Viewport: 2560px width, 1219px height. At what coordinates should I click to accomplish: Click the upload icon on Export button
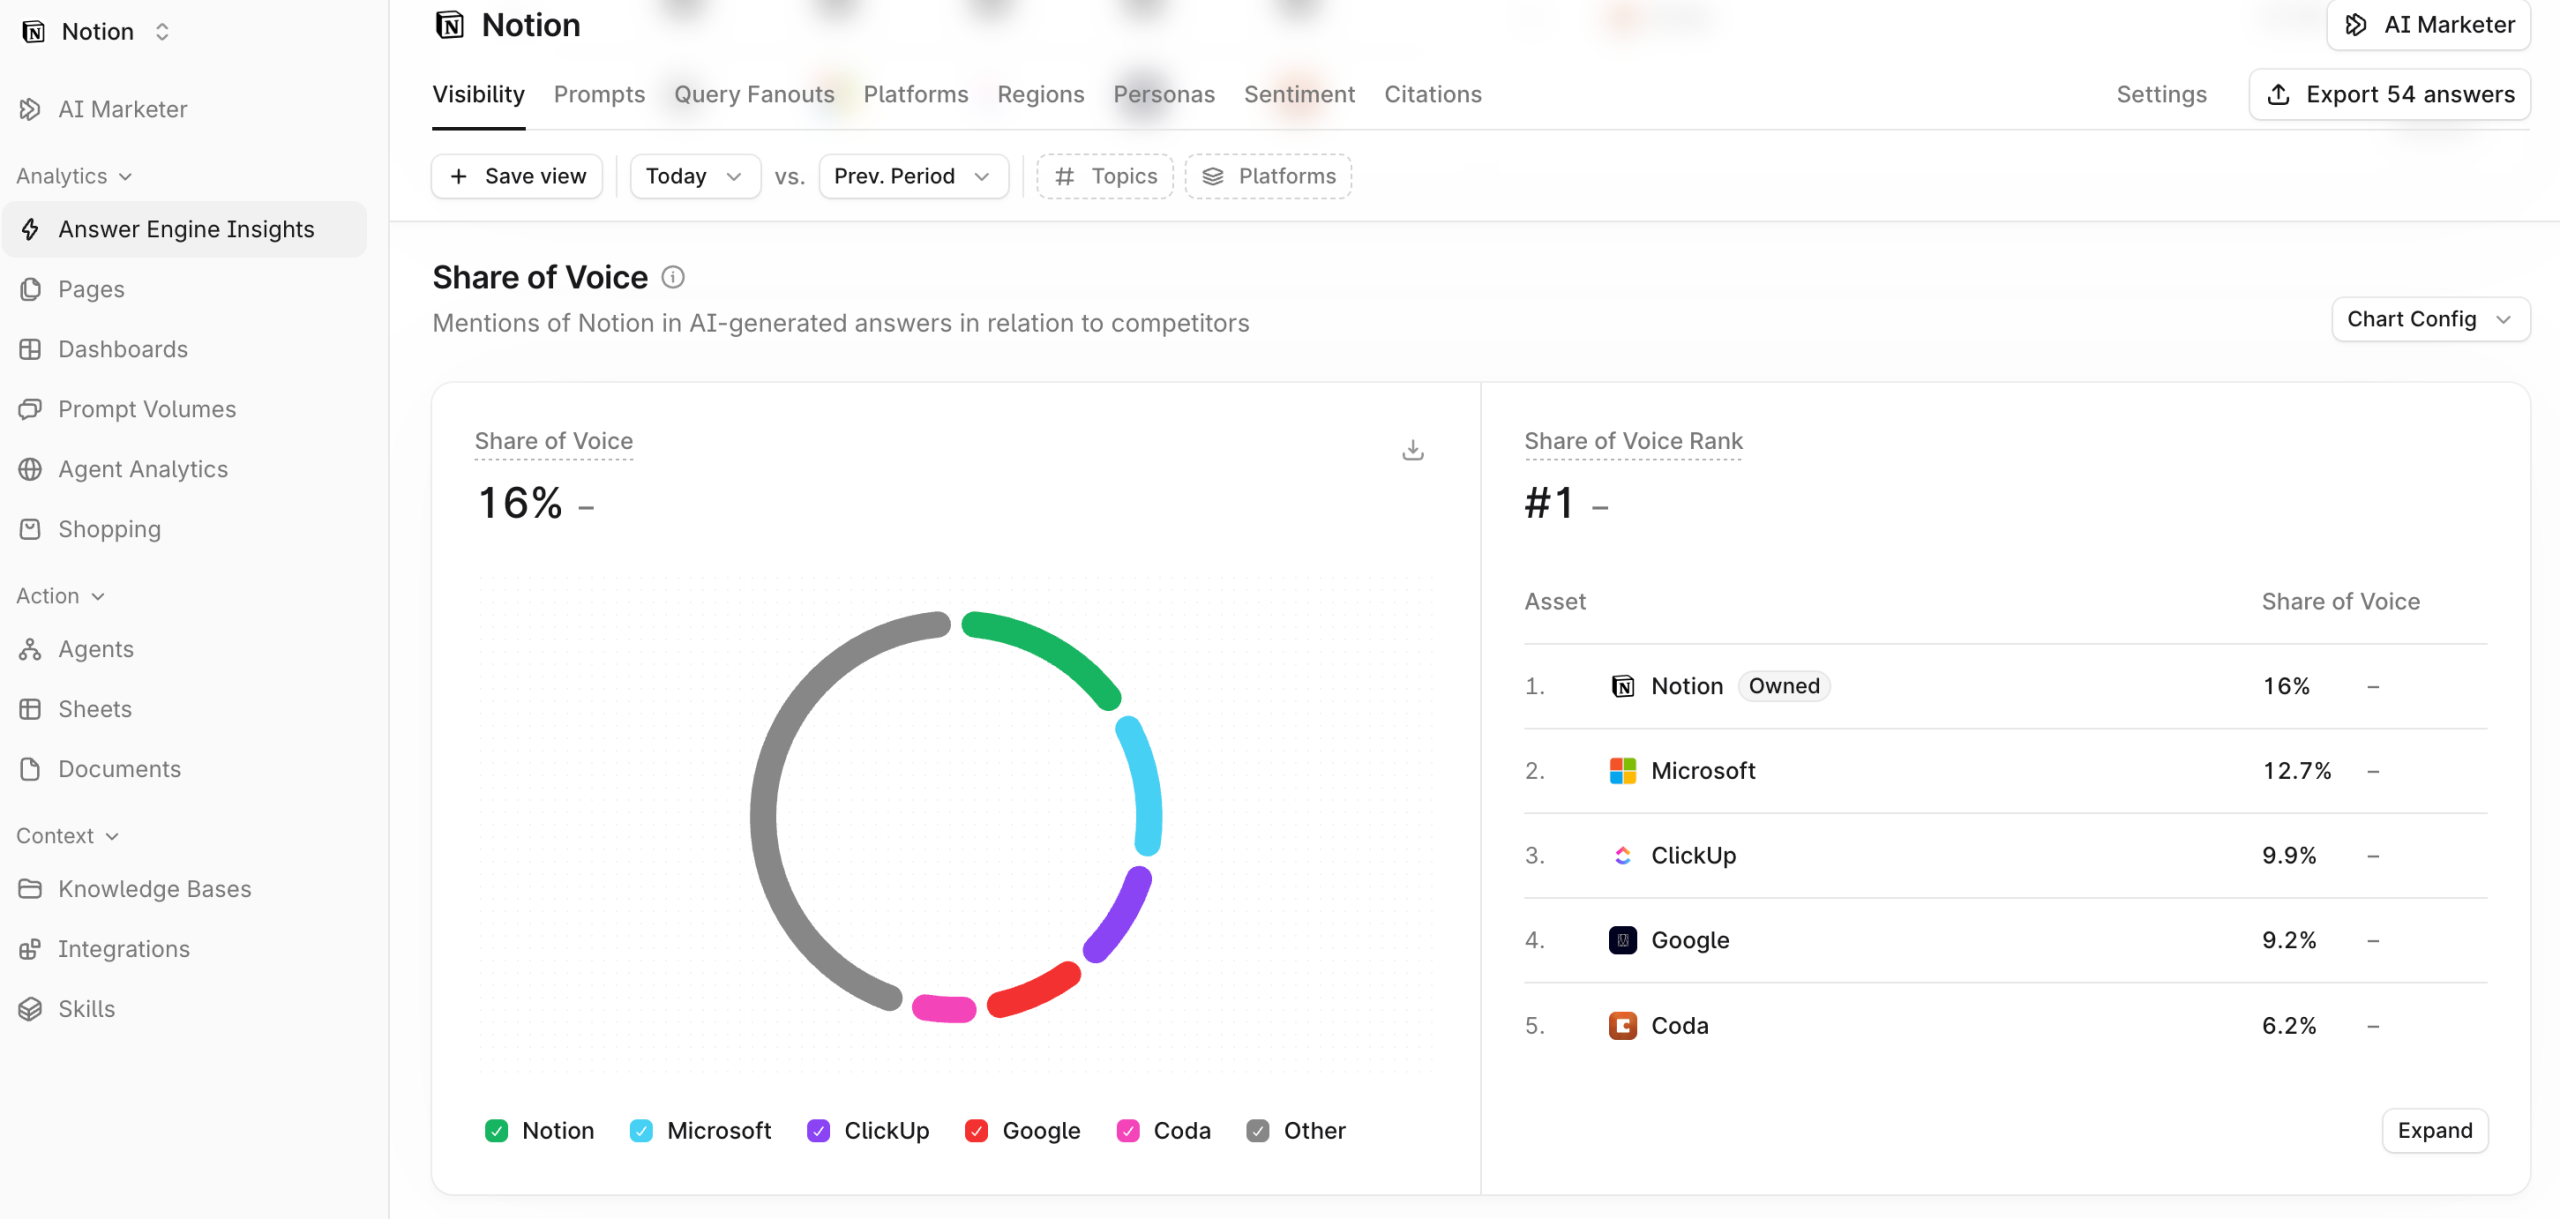[x=2279, y=94]
